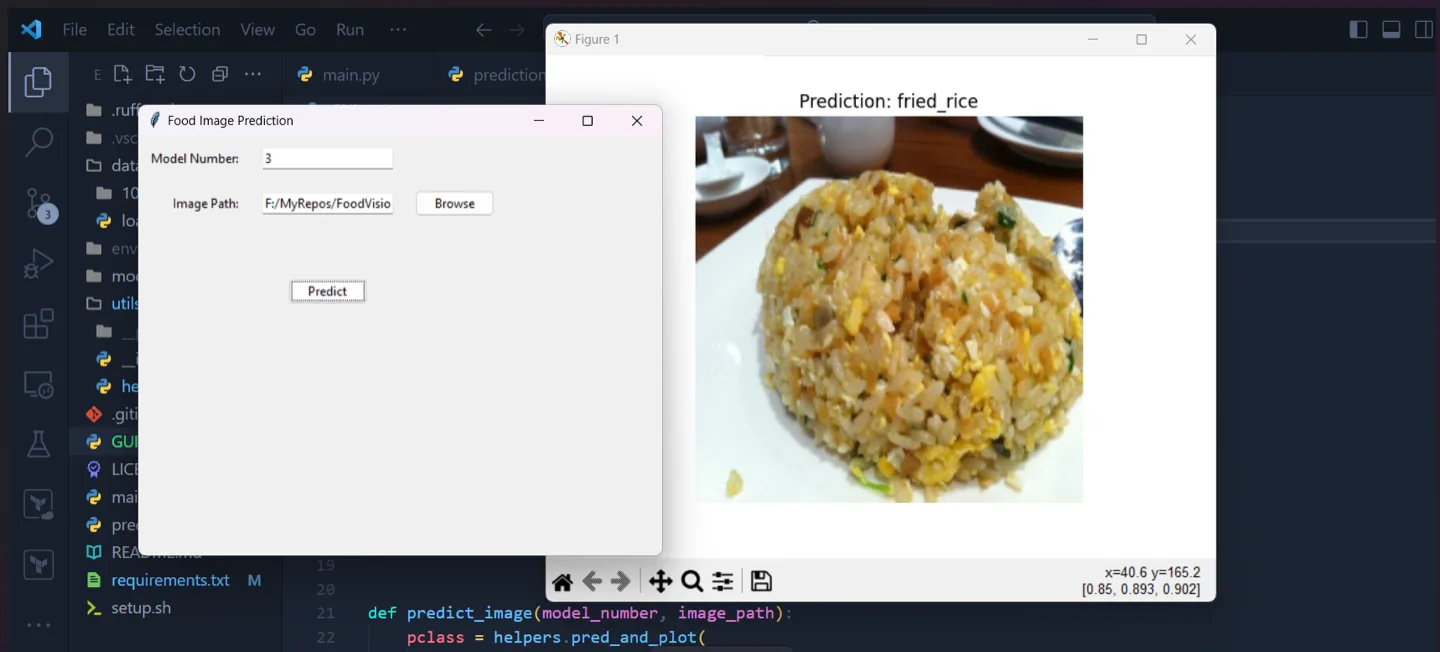Open the Run menu

(x=350, y=30)
